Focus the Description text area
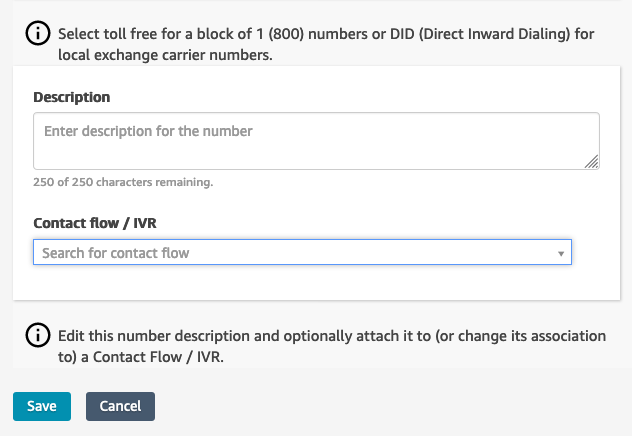The height and width of the screenshot is (436, 632). point(316,141)
